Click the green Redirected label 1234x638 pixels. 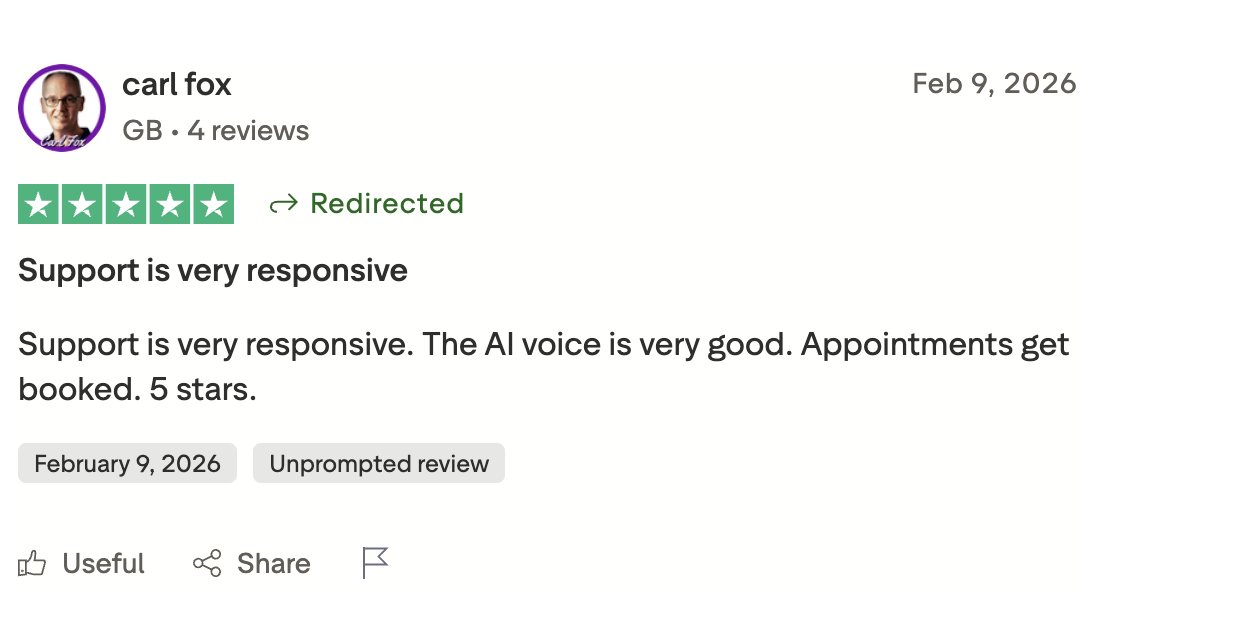click(x=387, y=204)
